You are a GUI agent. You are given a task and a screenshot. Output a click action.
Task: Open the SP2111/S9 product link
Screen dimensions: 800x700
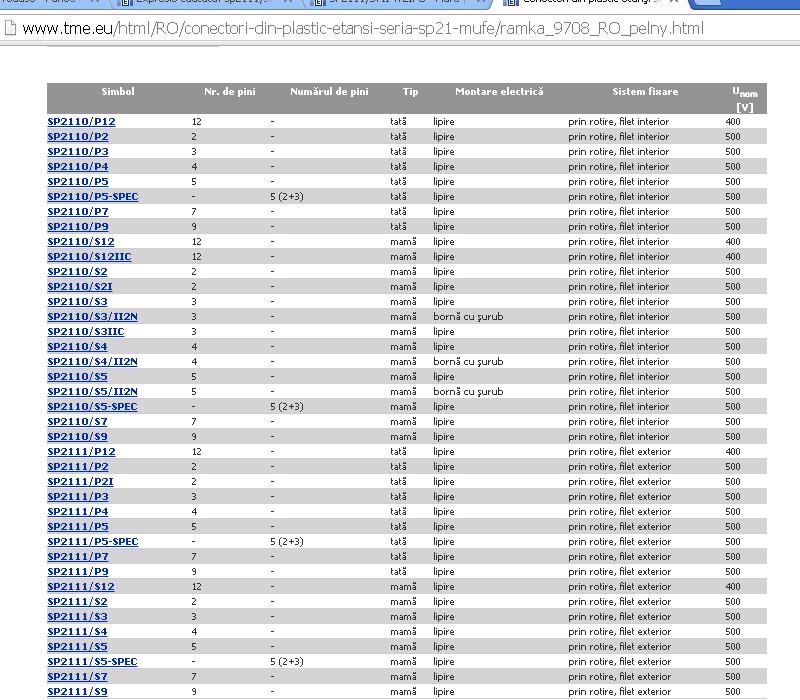(x=78, y=691)
